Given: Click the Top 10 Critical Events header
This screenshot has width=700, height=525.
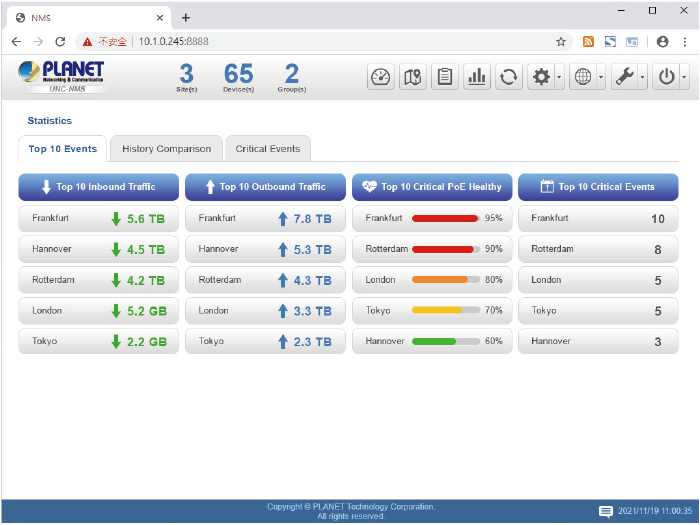Looking at the screenshot, I should [x=598, y=187].
